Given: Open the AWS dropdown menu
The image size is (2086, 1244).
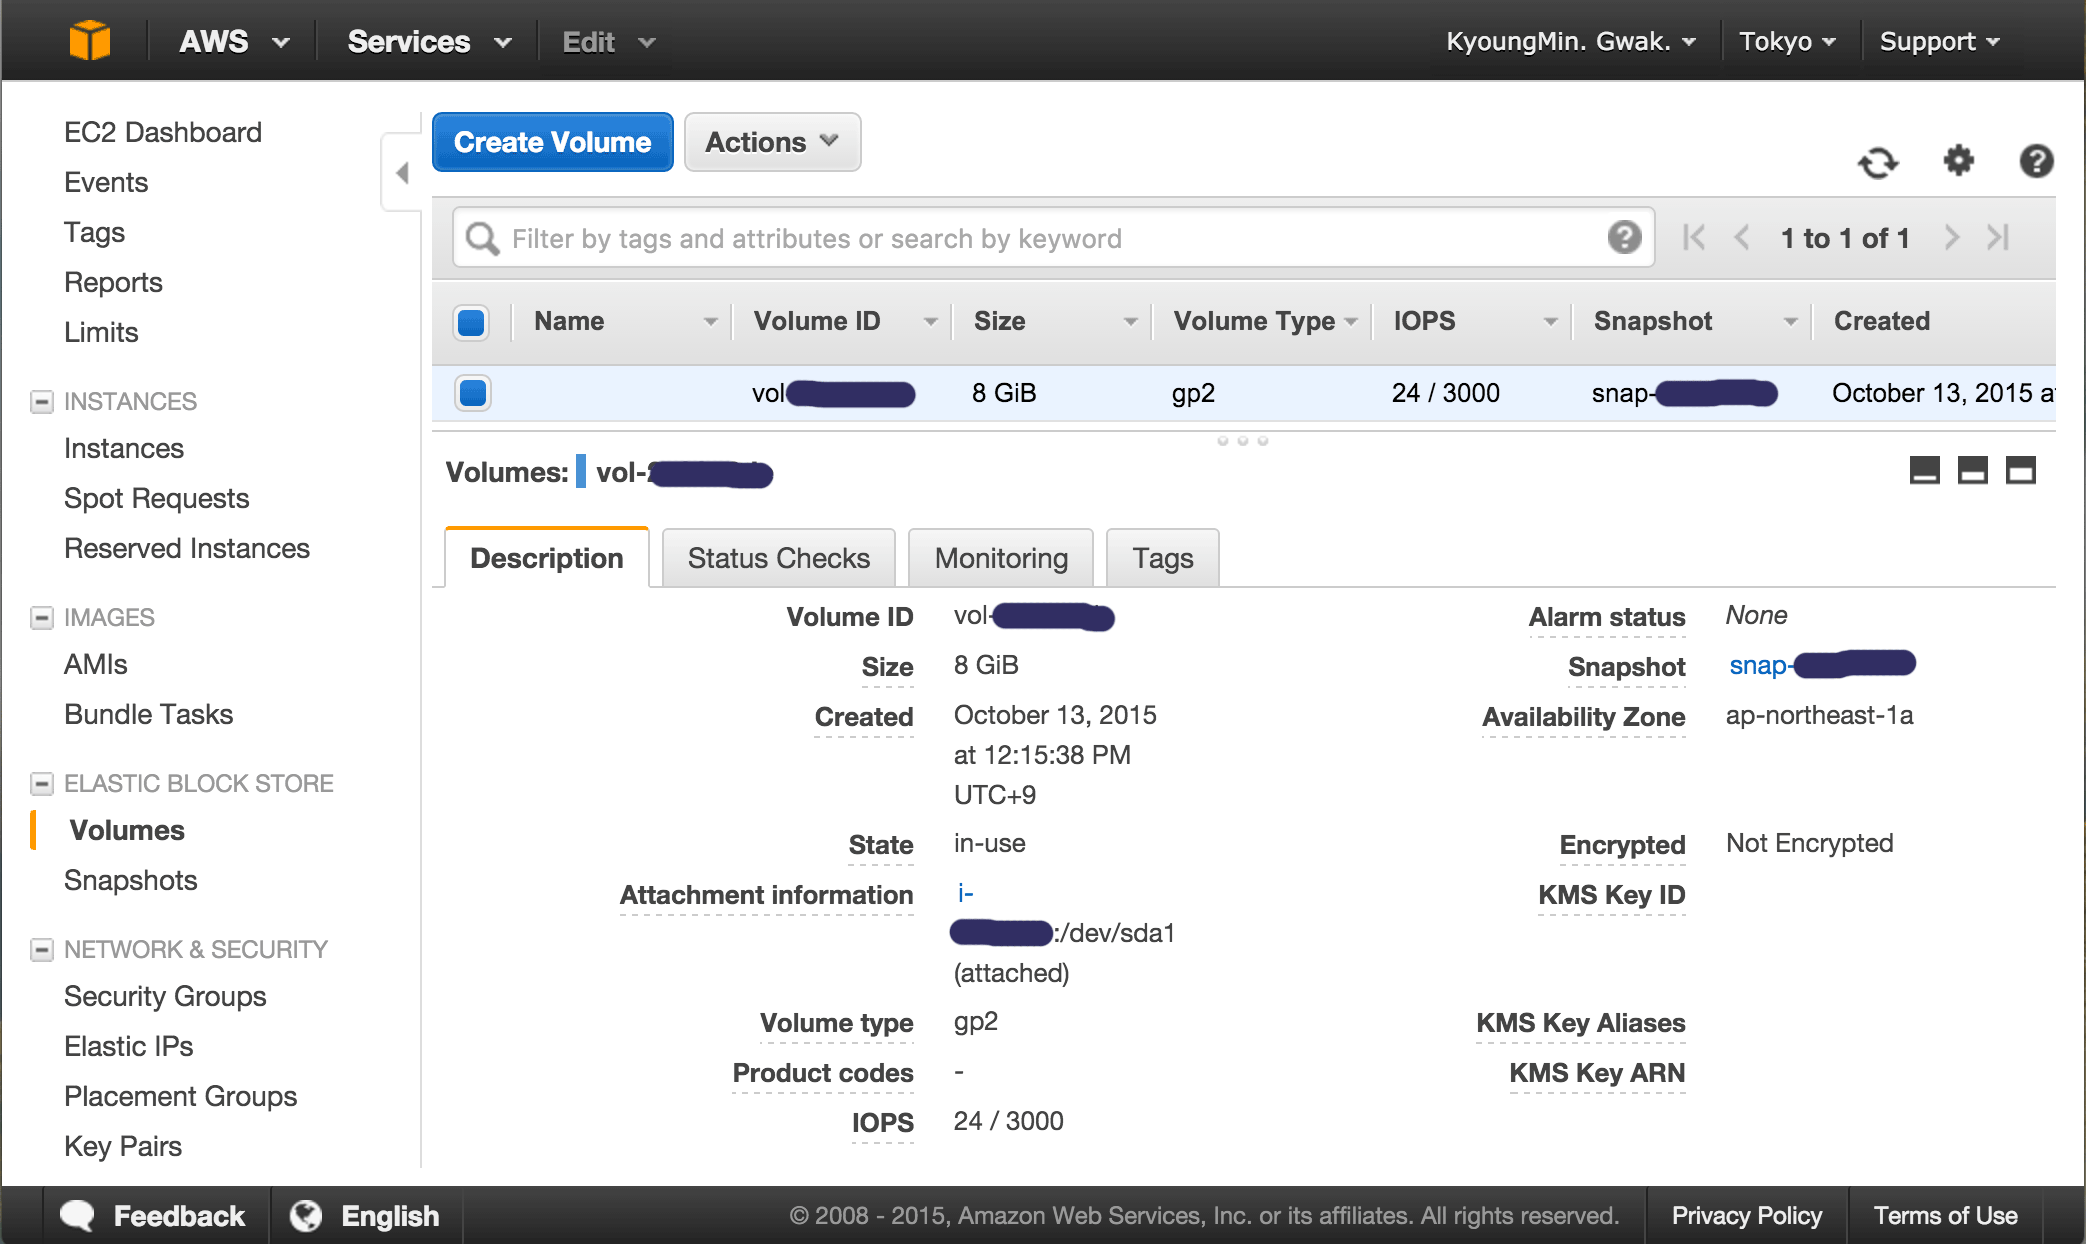Looking at the screenshot, I should point(234,41).
